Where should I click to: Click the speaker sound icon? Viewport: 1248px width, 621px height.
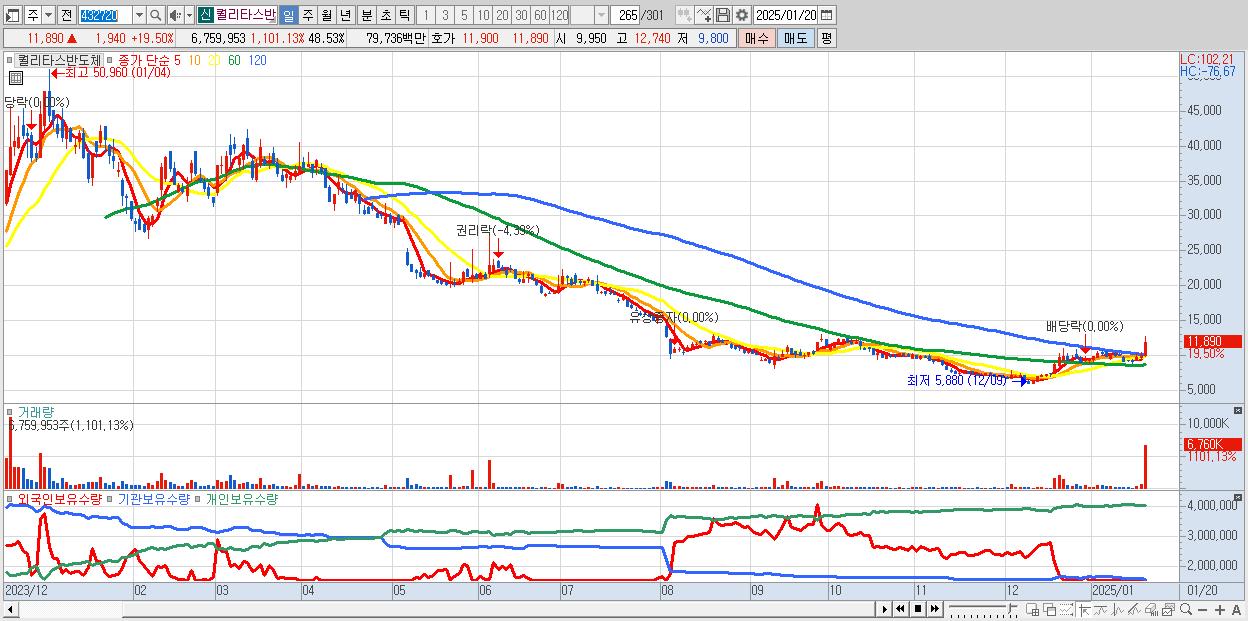click(174, 15)
